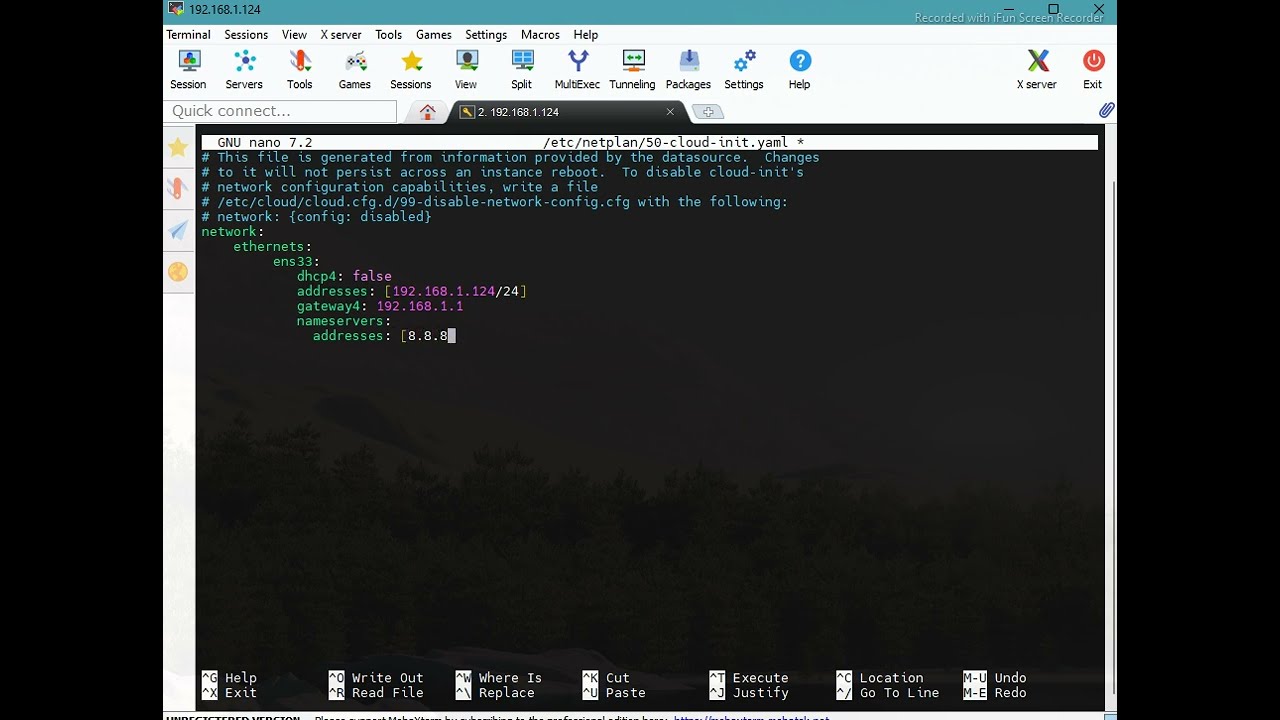
Task: Click the nano Cut shortcut label
Action: tap(618, 678)
